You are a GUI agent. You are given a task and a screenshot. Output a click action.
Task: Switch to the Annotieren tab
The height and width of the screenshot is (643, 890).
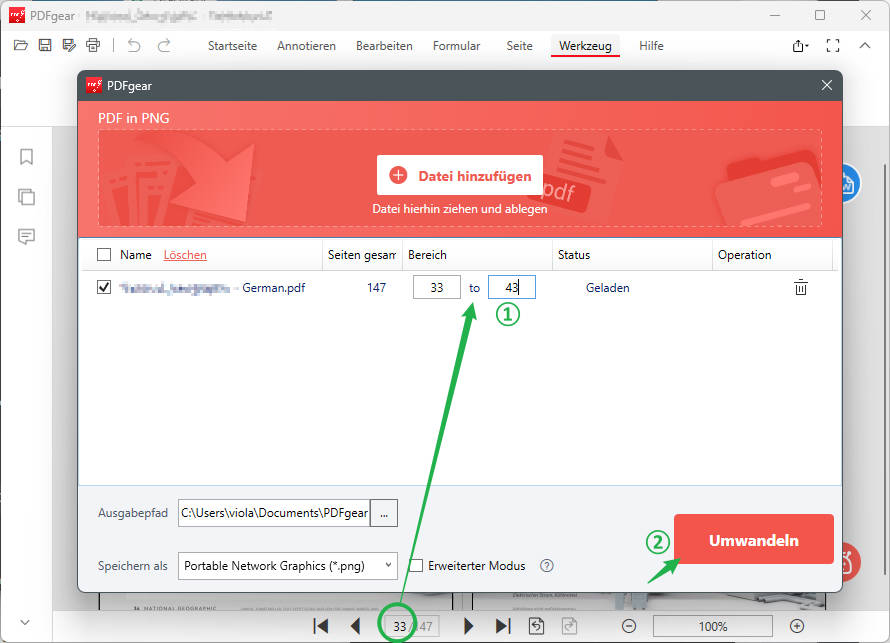[306, 46]
